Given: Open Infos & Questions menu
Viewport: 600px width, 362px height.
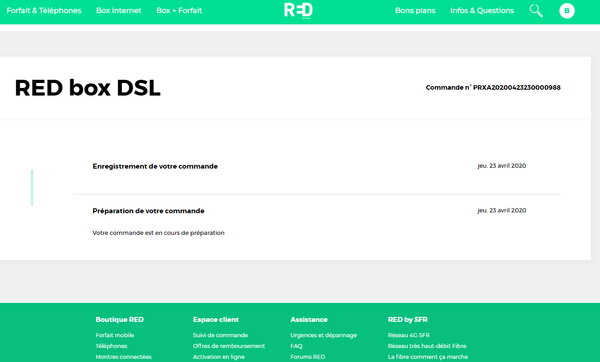Looking at the screenshot, I should coord(482,11).
